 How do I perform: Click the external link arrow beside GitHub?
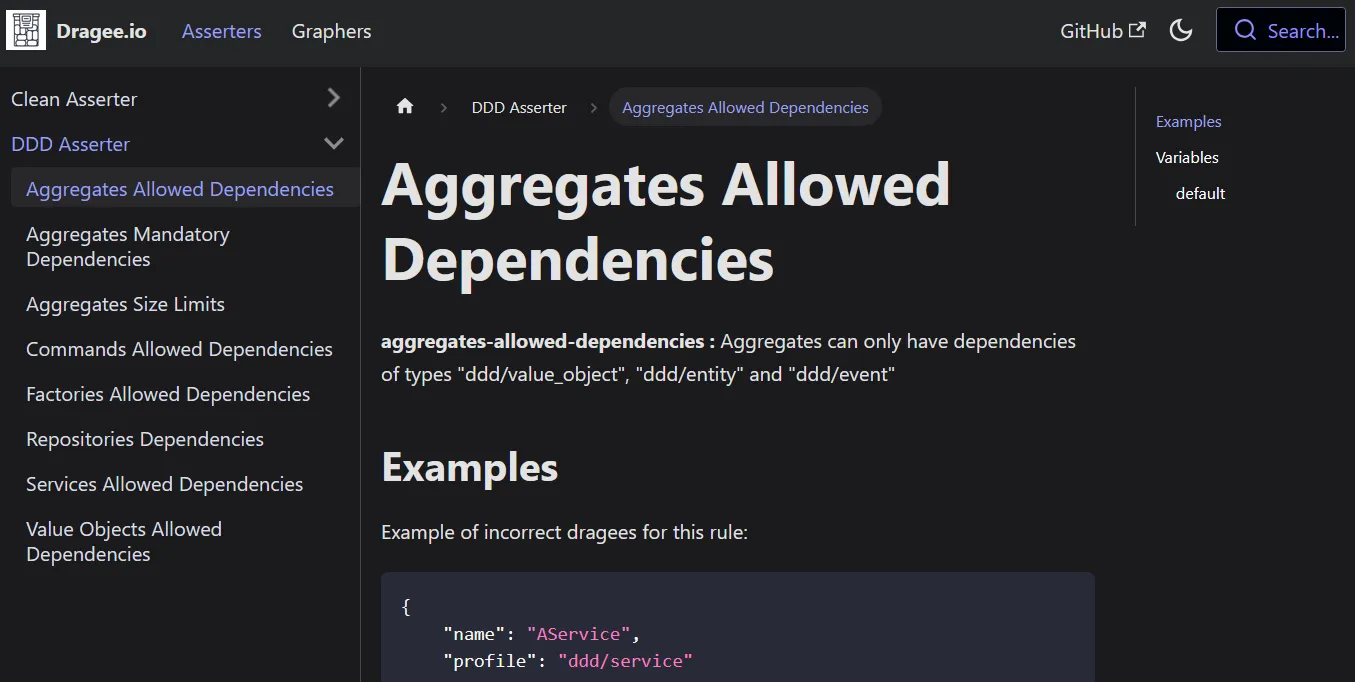click(x=1139, y=30)
